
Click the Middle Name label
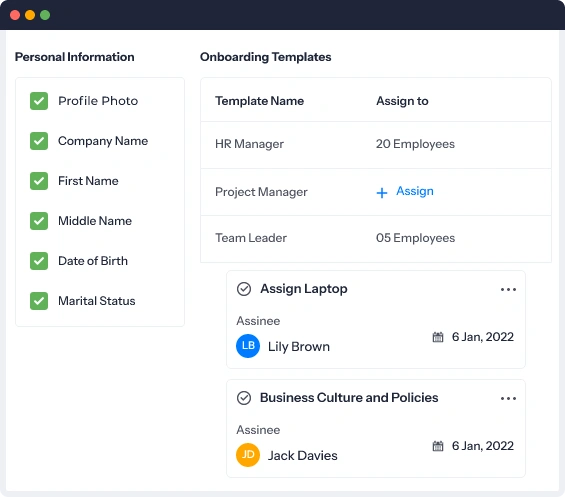(95, 221)
